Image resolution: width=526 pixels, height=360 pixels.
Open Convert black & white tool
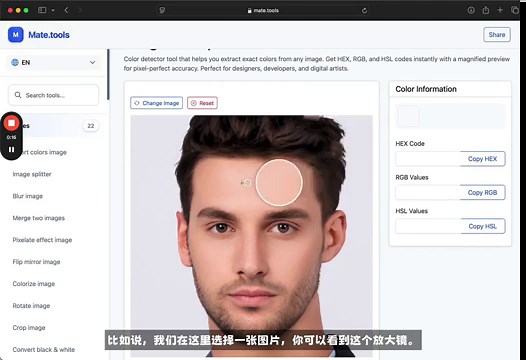44,350
